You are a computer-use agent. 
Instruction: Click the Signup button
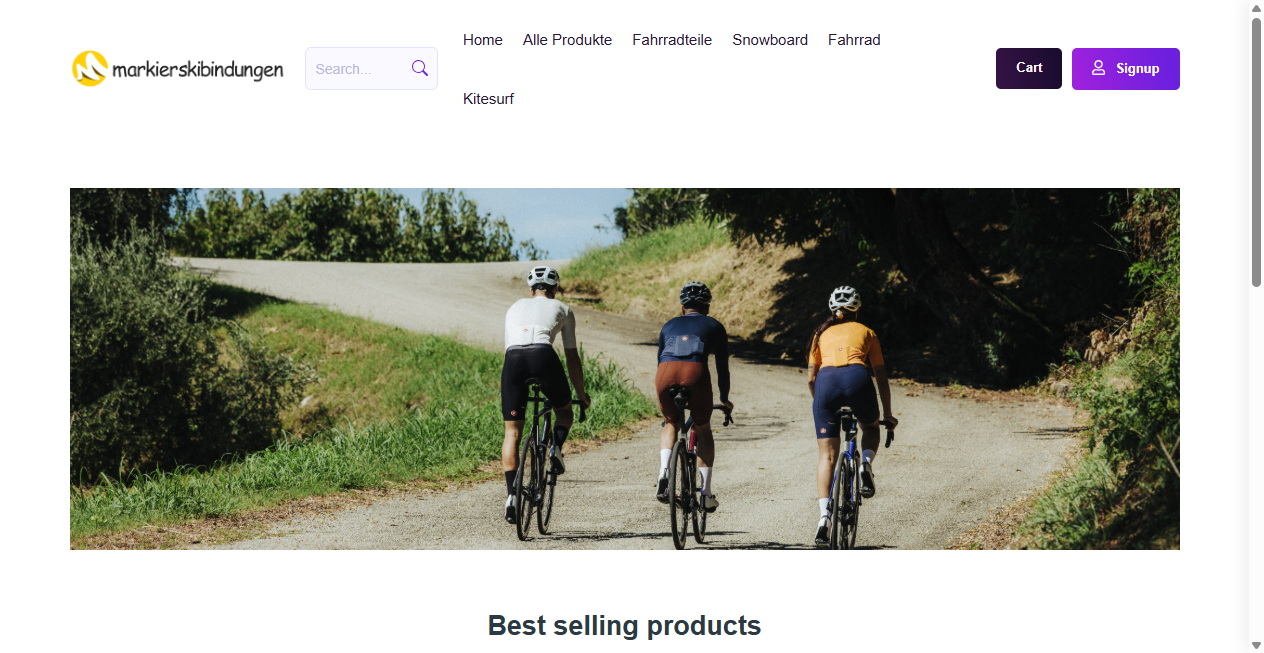tap(1125, 68)
